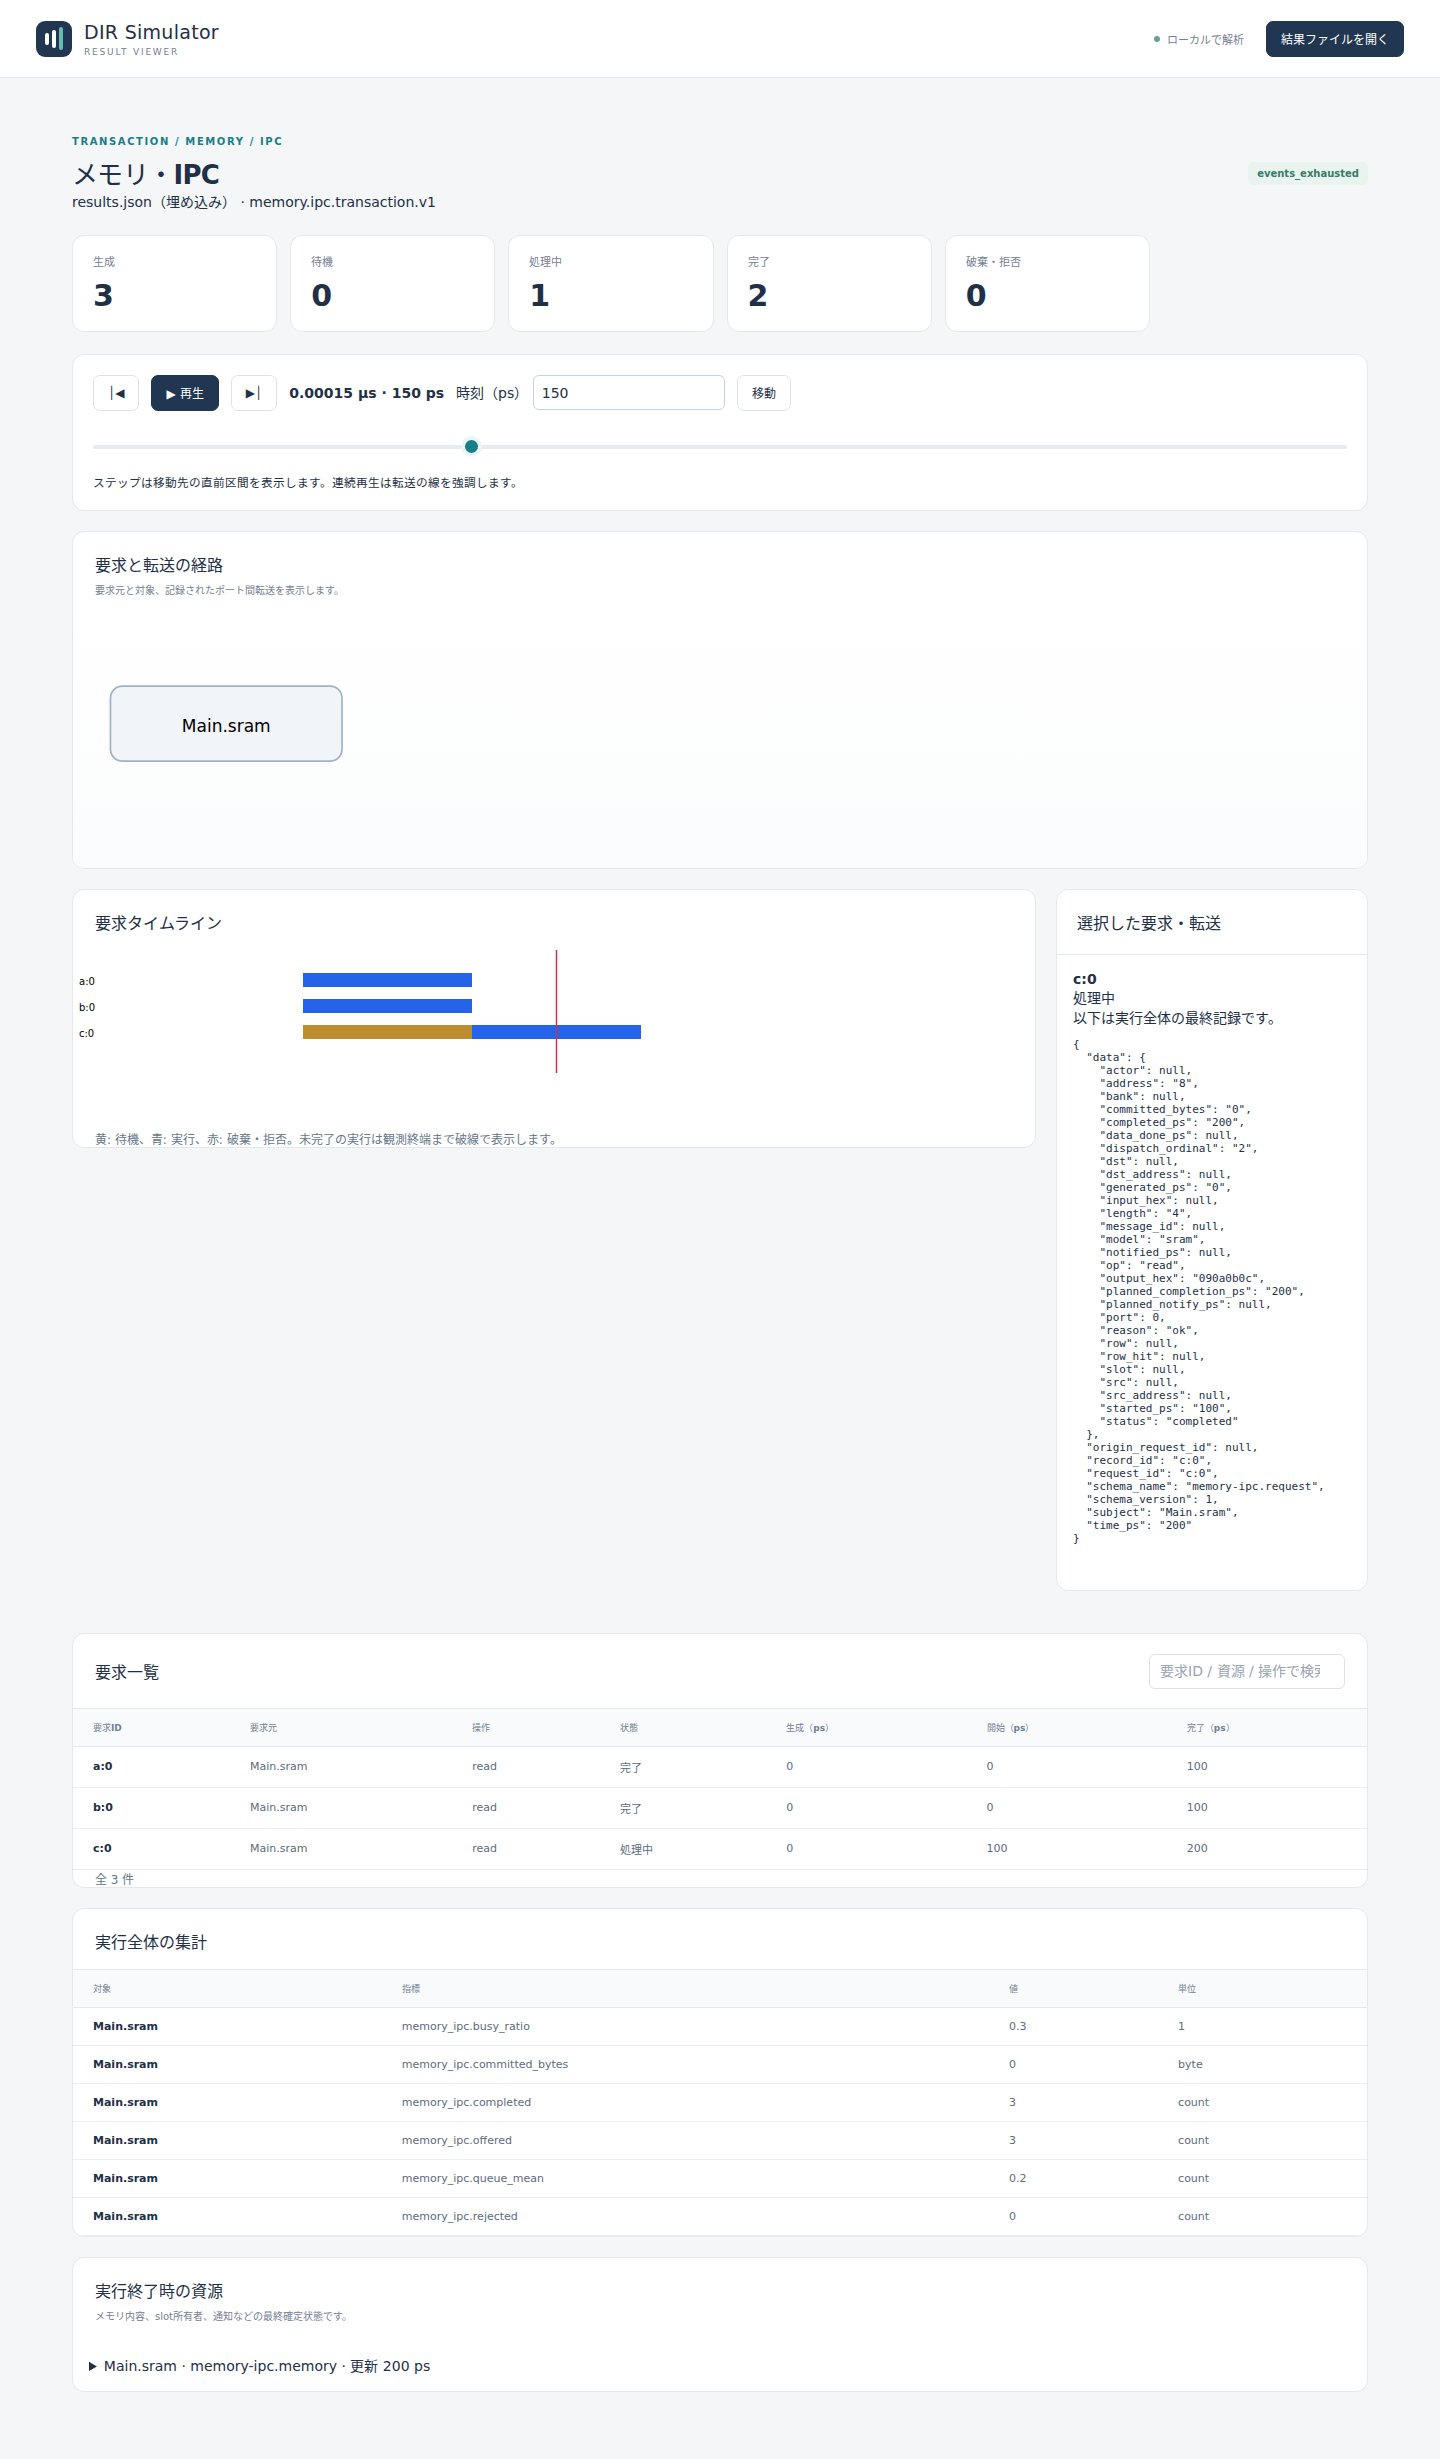The width and height of the screenshot is (1440, 2459).
Task: Click the 処理中 count card
Action: (611, 283)
